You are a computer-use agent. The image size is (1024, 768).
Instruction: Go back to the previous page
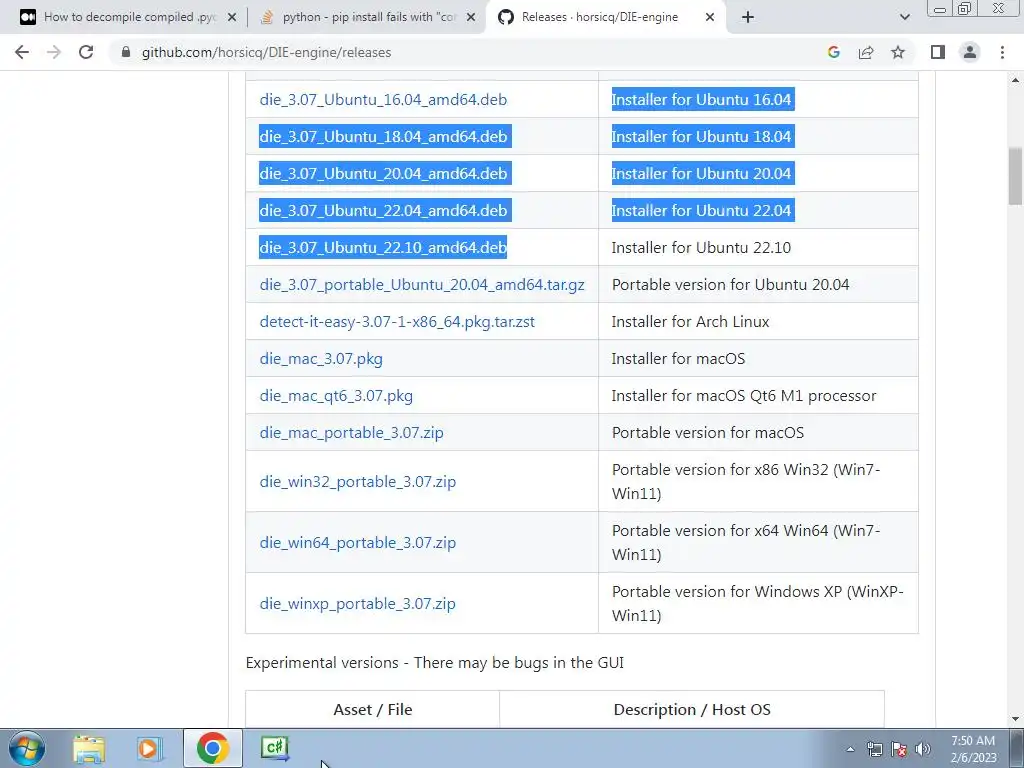pos(22,52)
